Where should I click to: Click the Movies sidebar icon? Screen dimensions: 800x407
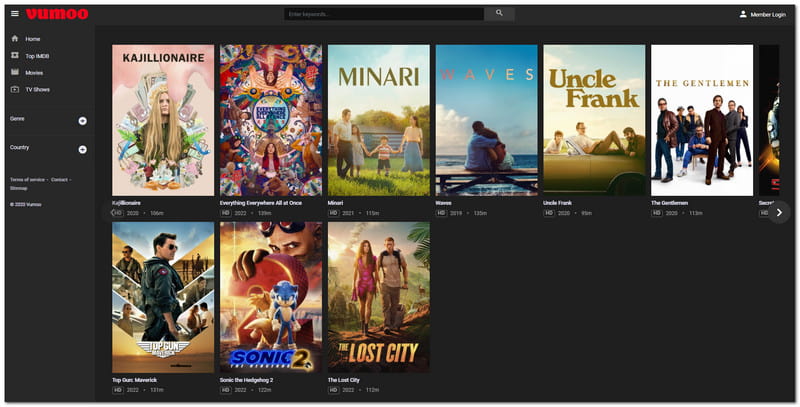15,72
